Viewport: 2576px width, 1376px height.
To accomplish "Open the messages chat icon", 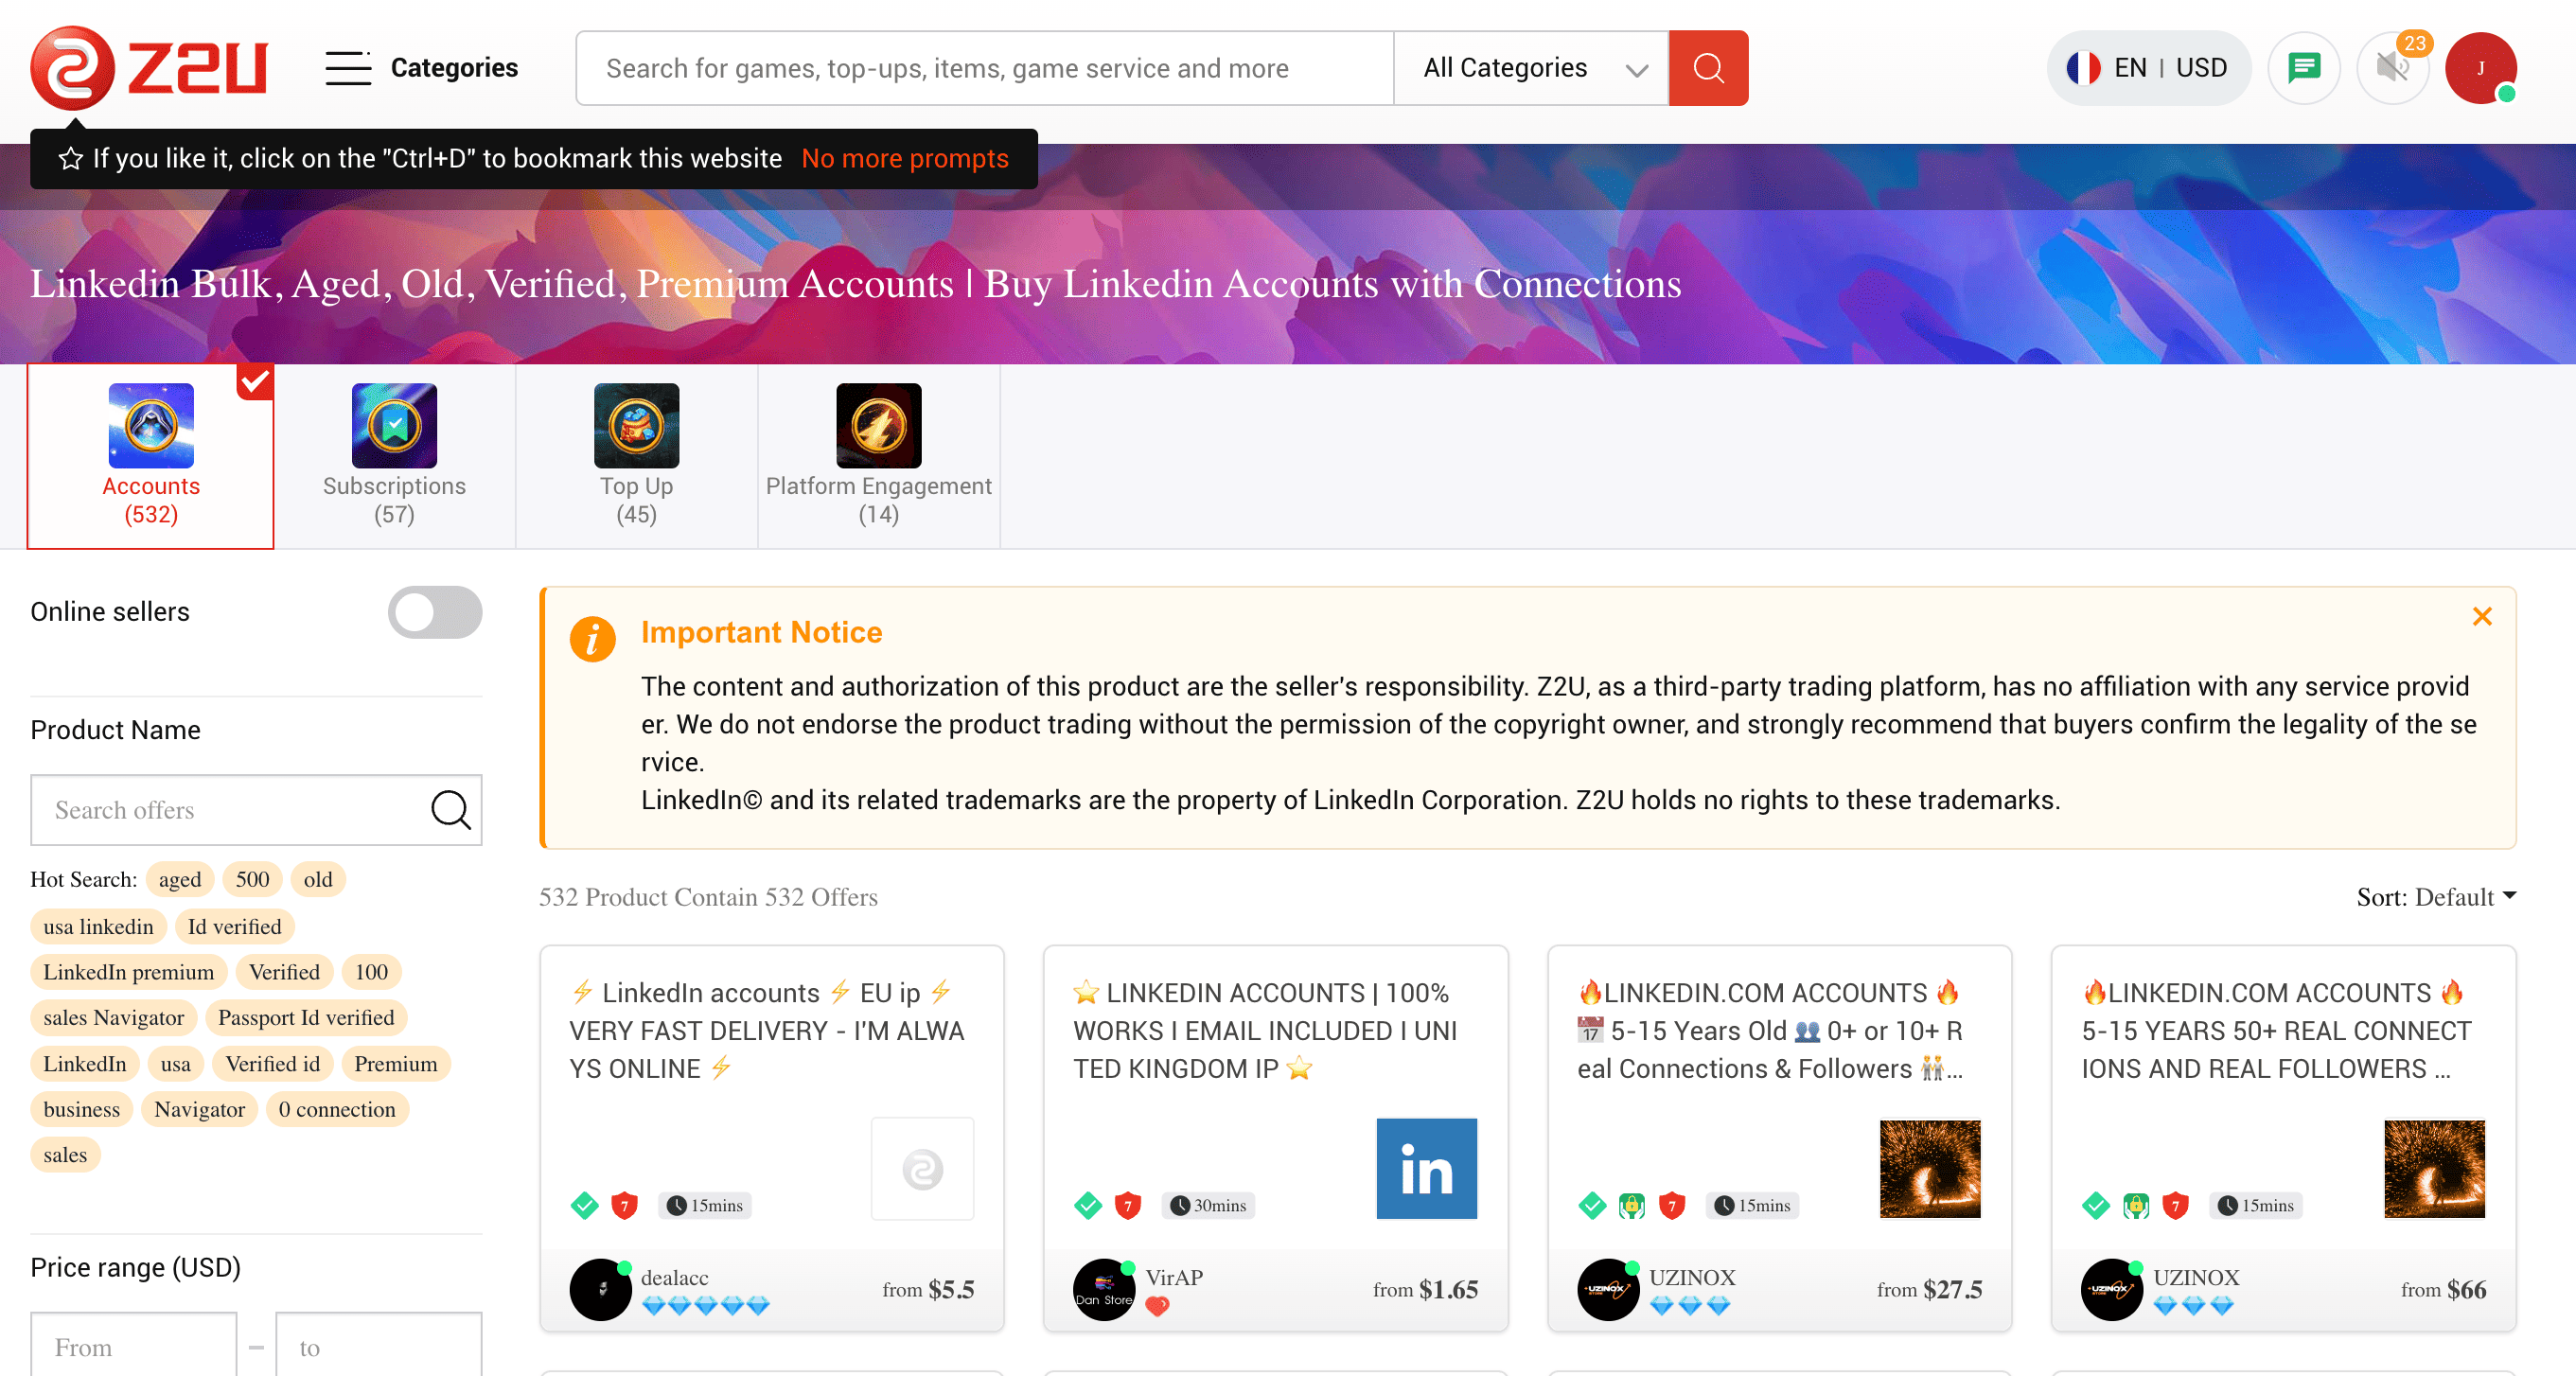I will coord(2304,67).
